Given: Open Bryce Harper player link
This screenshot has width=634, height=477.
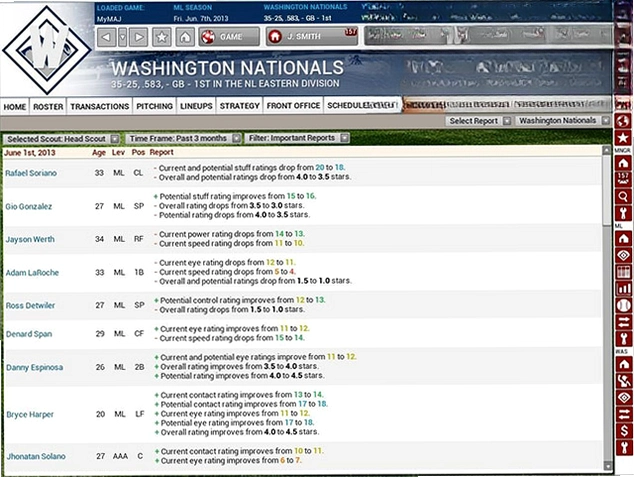Looking at the screenshot, I should click(x=30, y=415).
